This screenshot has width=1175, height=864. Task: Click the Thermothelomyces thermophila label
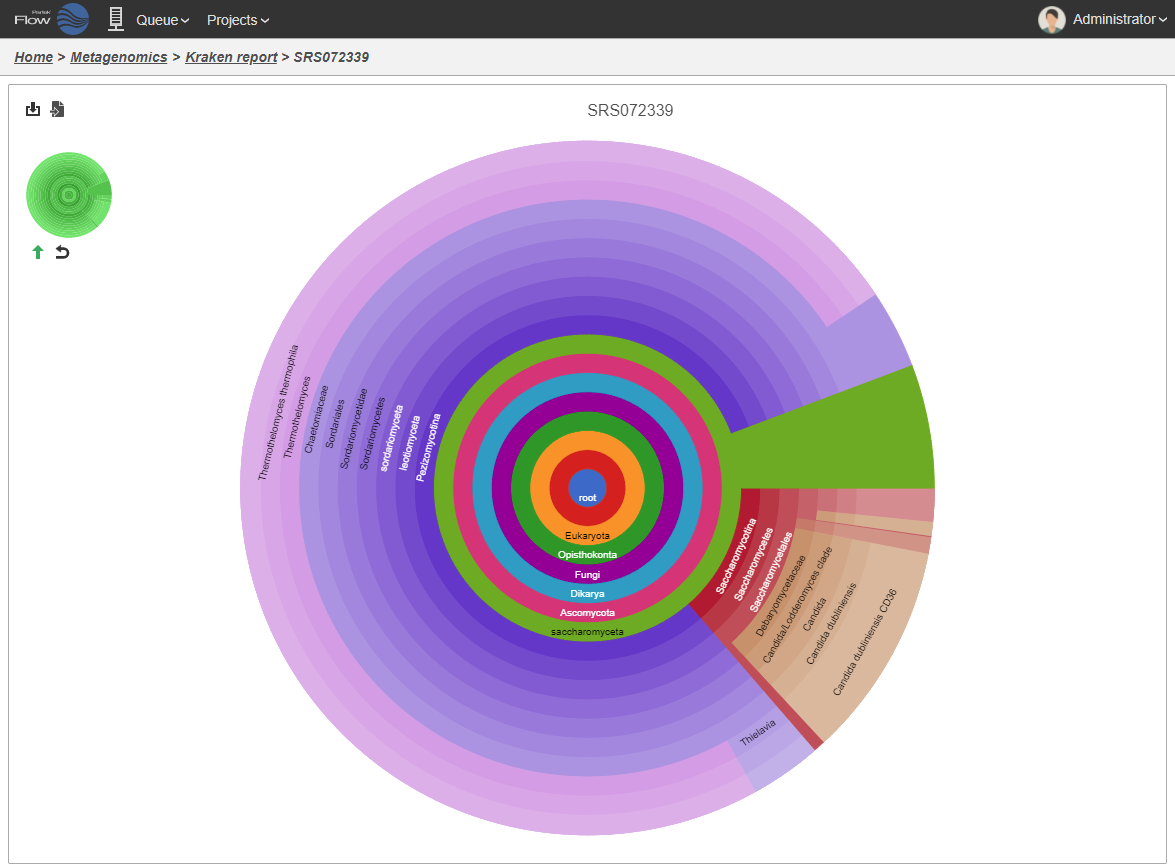278,412
